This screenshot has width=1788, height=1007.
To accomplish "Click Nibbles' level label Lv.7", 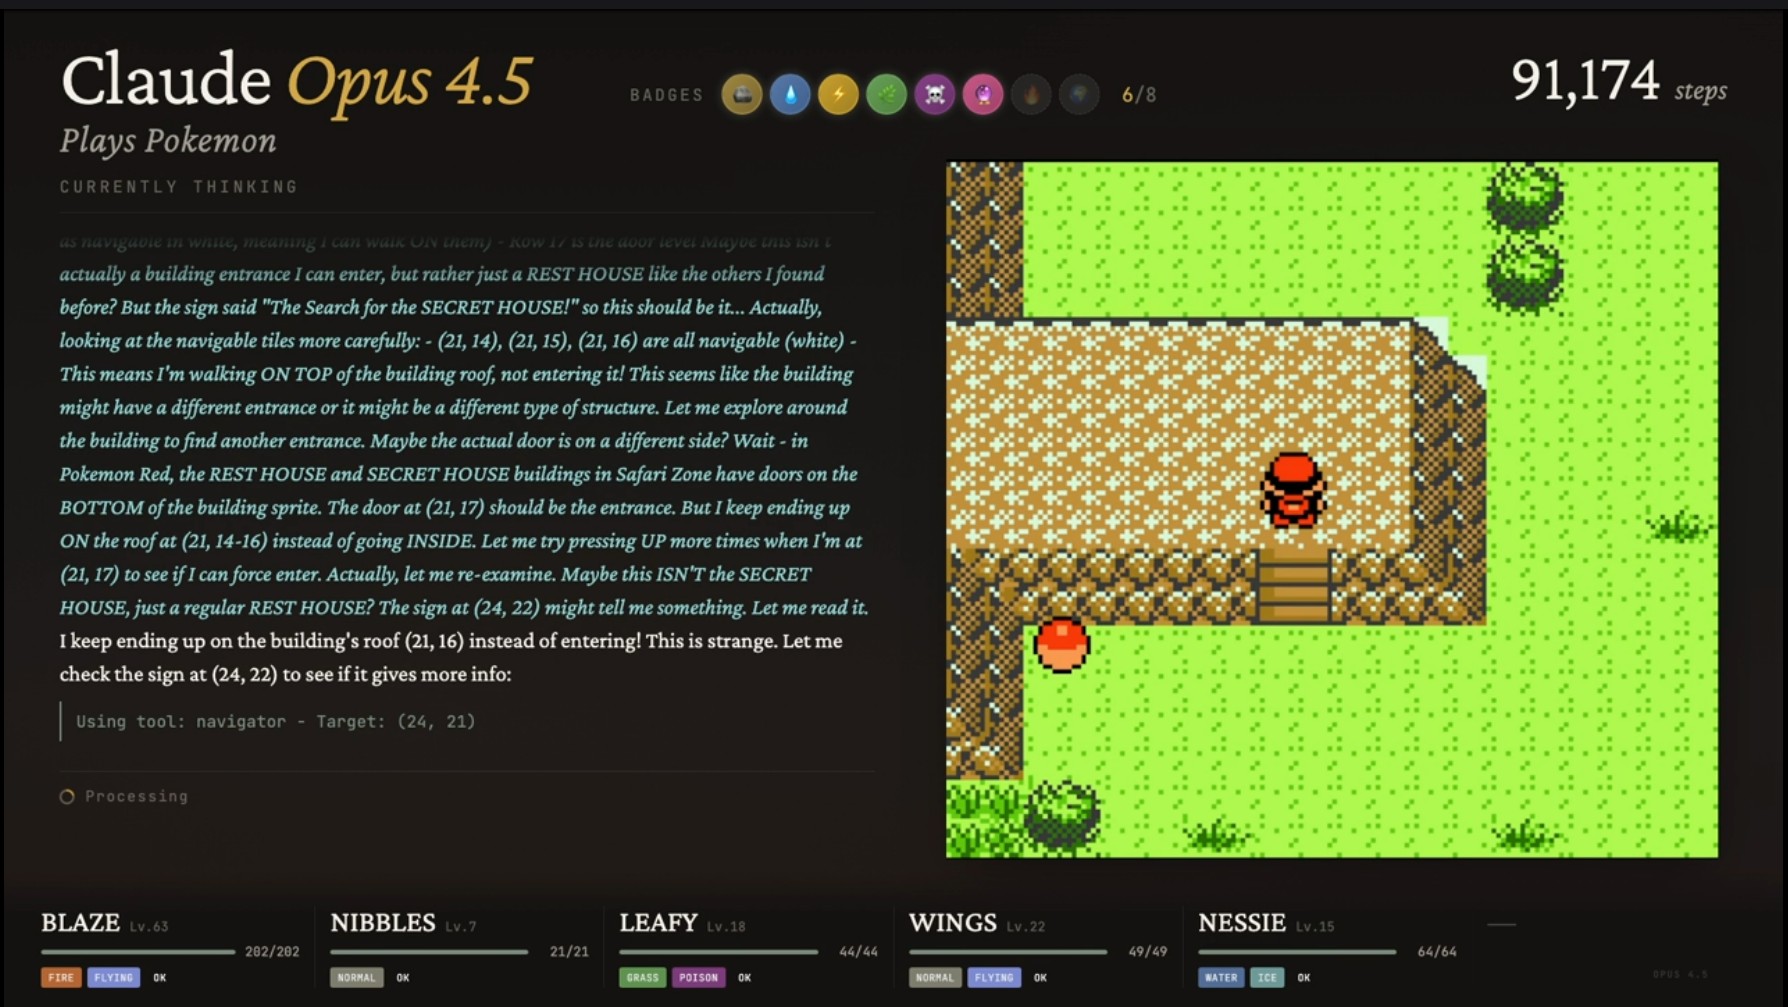I will coord(461,927).
